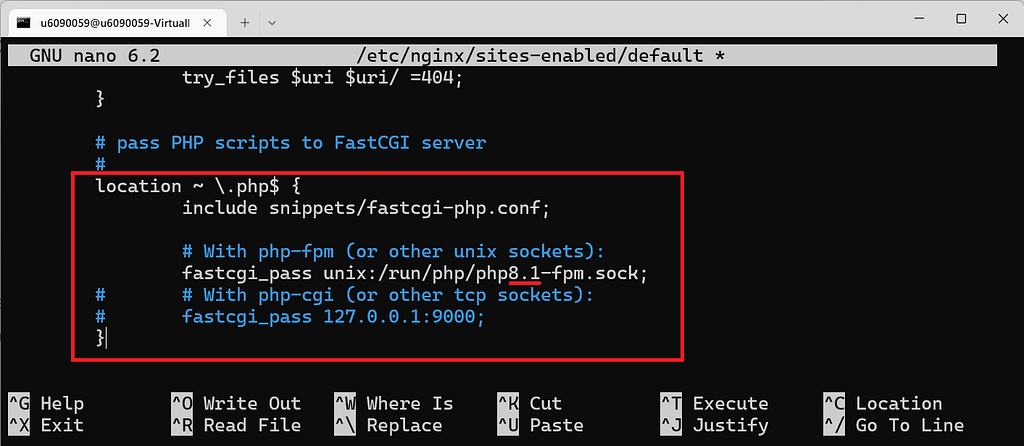This screenshot has height=446, width=1024.
Task: Click the ^\ Replace shortcut
Action: click(x=388, y=426)
